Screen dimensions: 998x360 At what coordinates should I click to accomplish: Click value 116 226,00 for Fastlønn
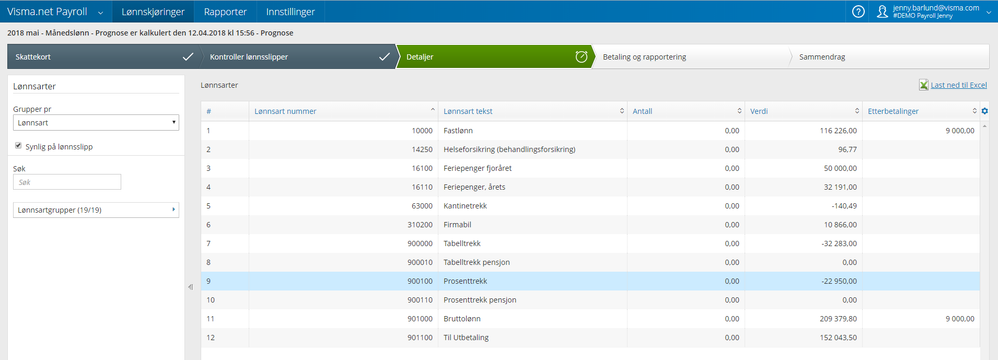pyautogui.click(x=839, y=131)
